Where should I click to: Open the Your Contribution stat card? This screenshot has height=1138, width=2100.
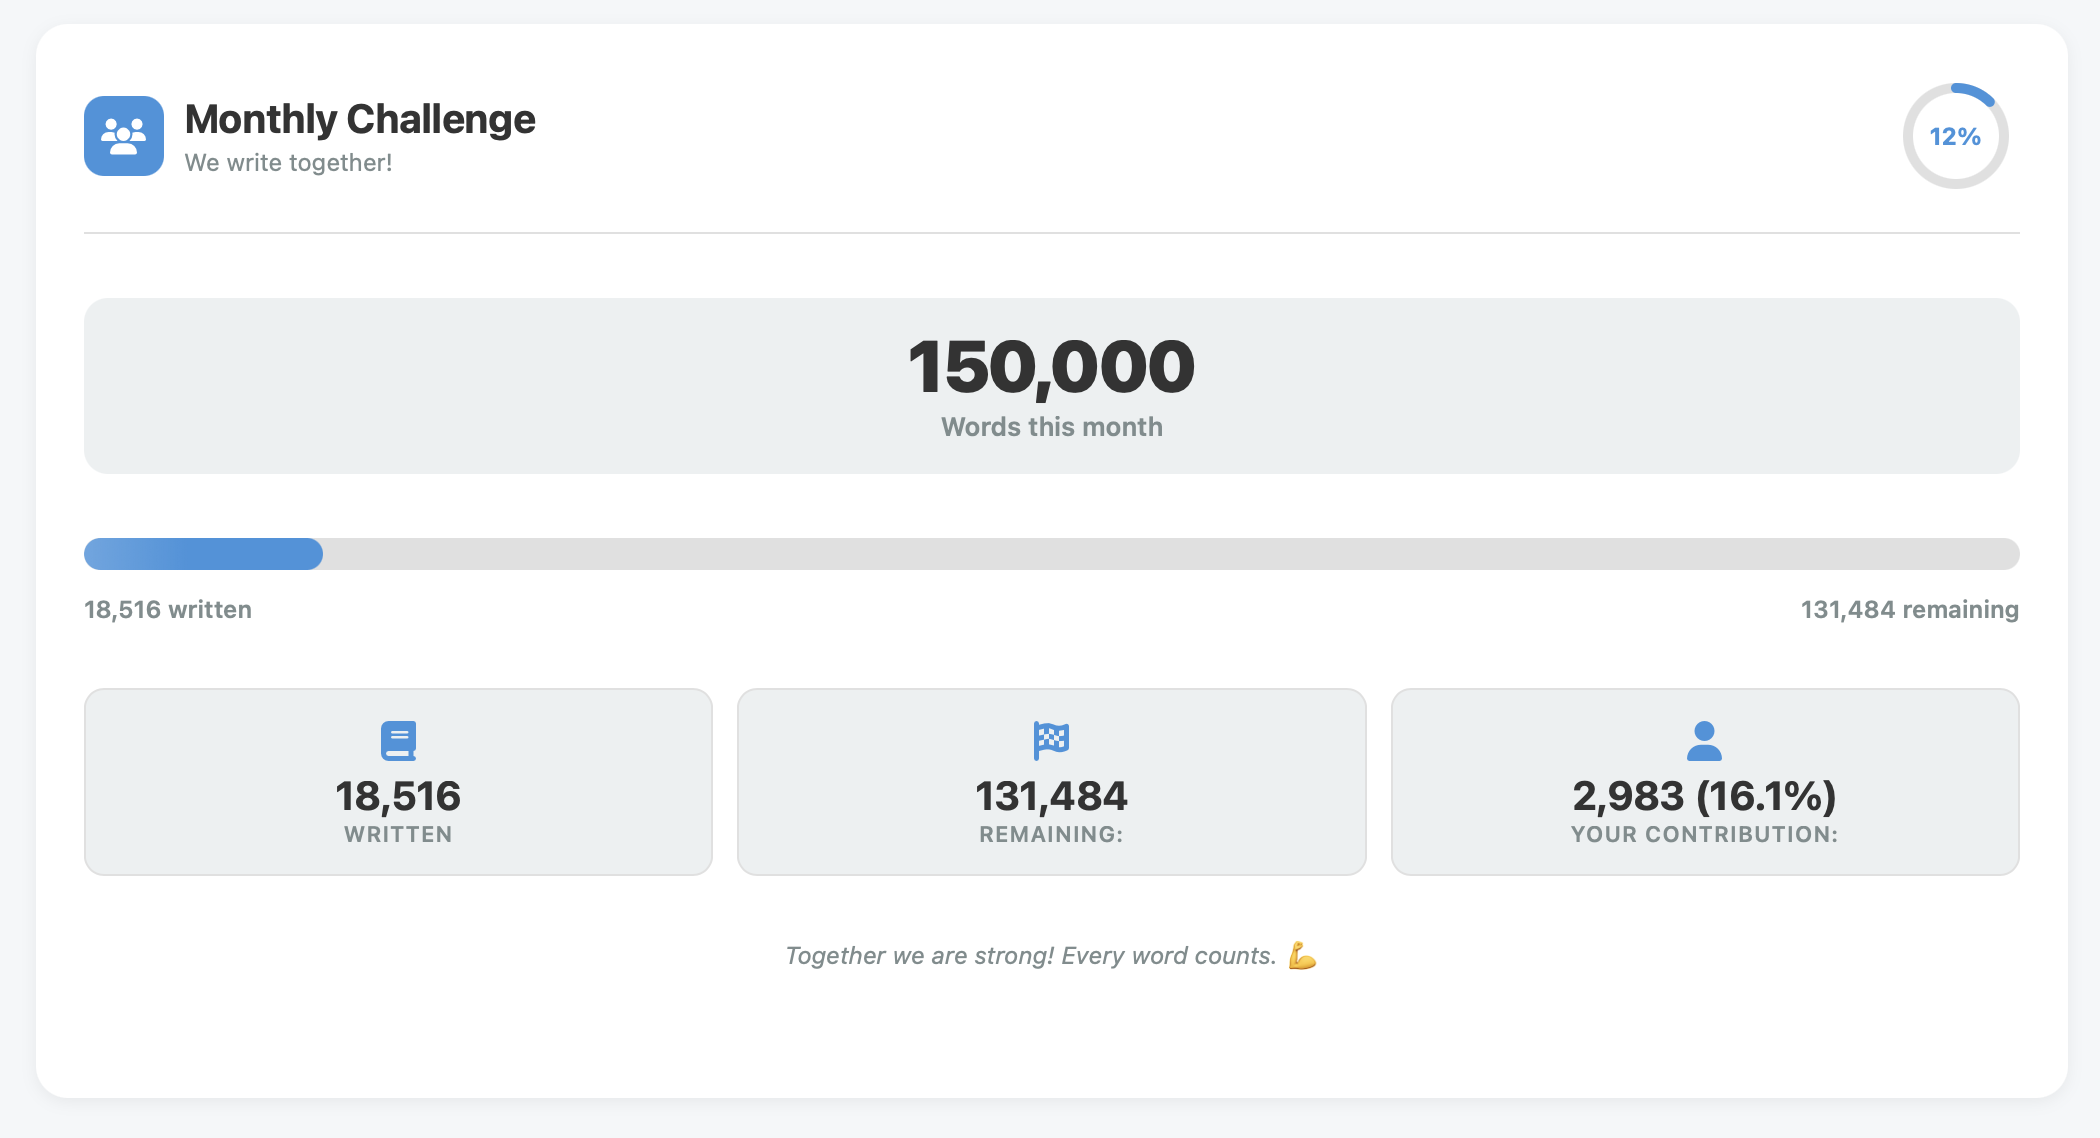point(1705,782)
